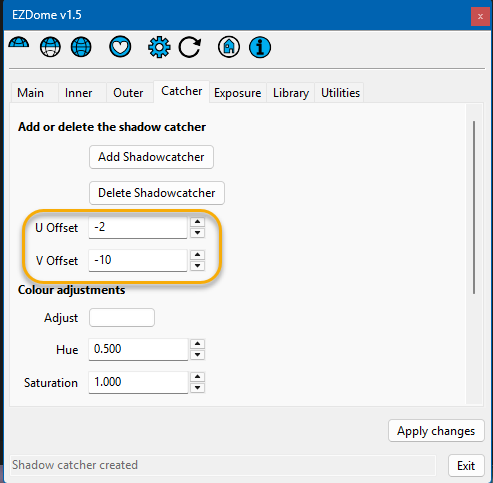Screen dimensions: 493x483
Task: Decrease Hue with down arrow
Action: click(197, 355)
